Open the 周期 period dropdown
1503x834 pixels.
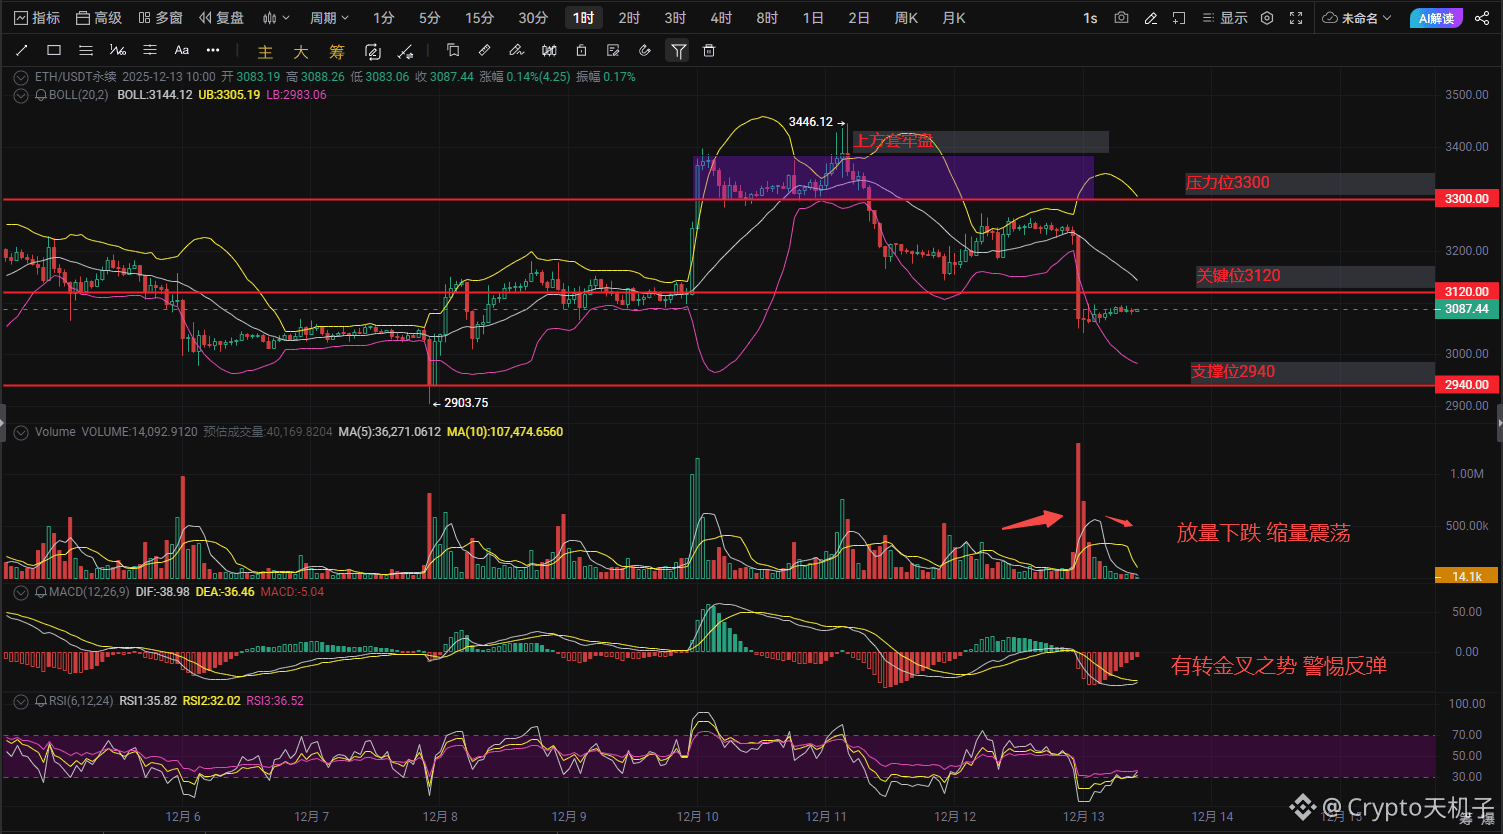pyautogui.click(x=329, y=18)
